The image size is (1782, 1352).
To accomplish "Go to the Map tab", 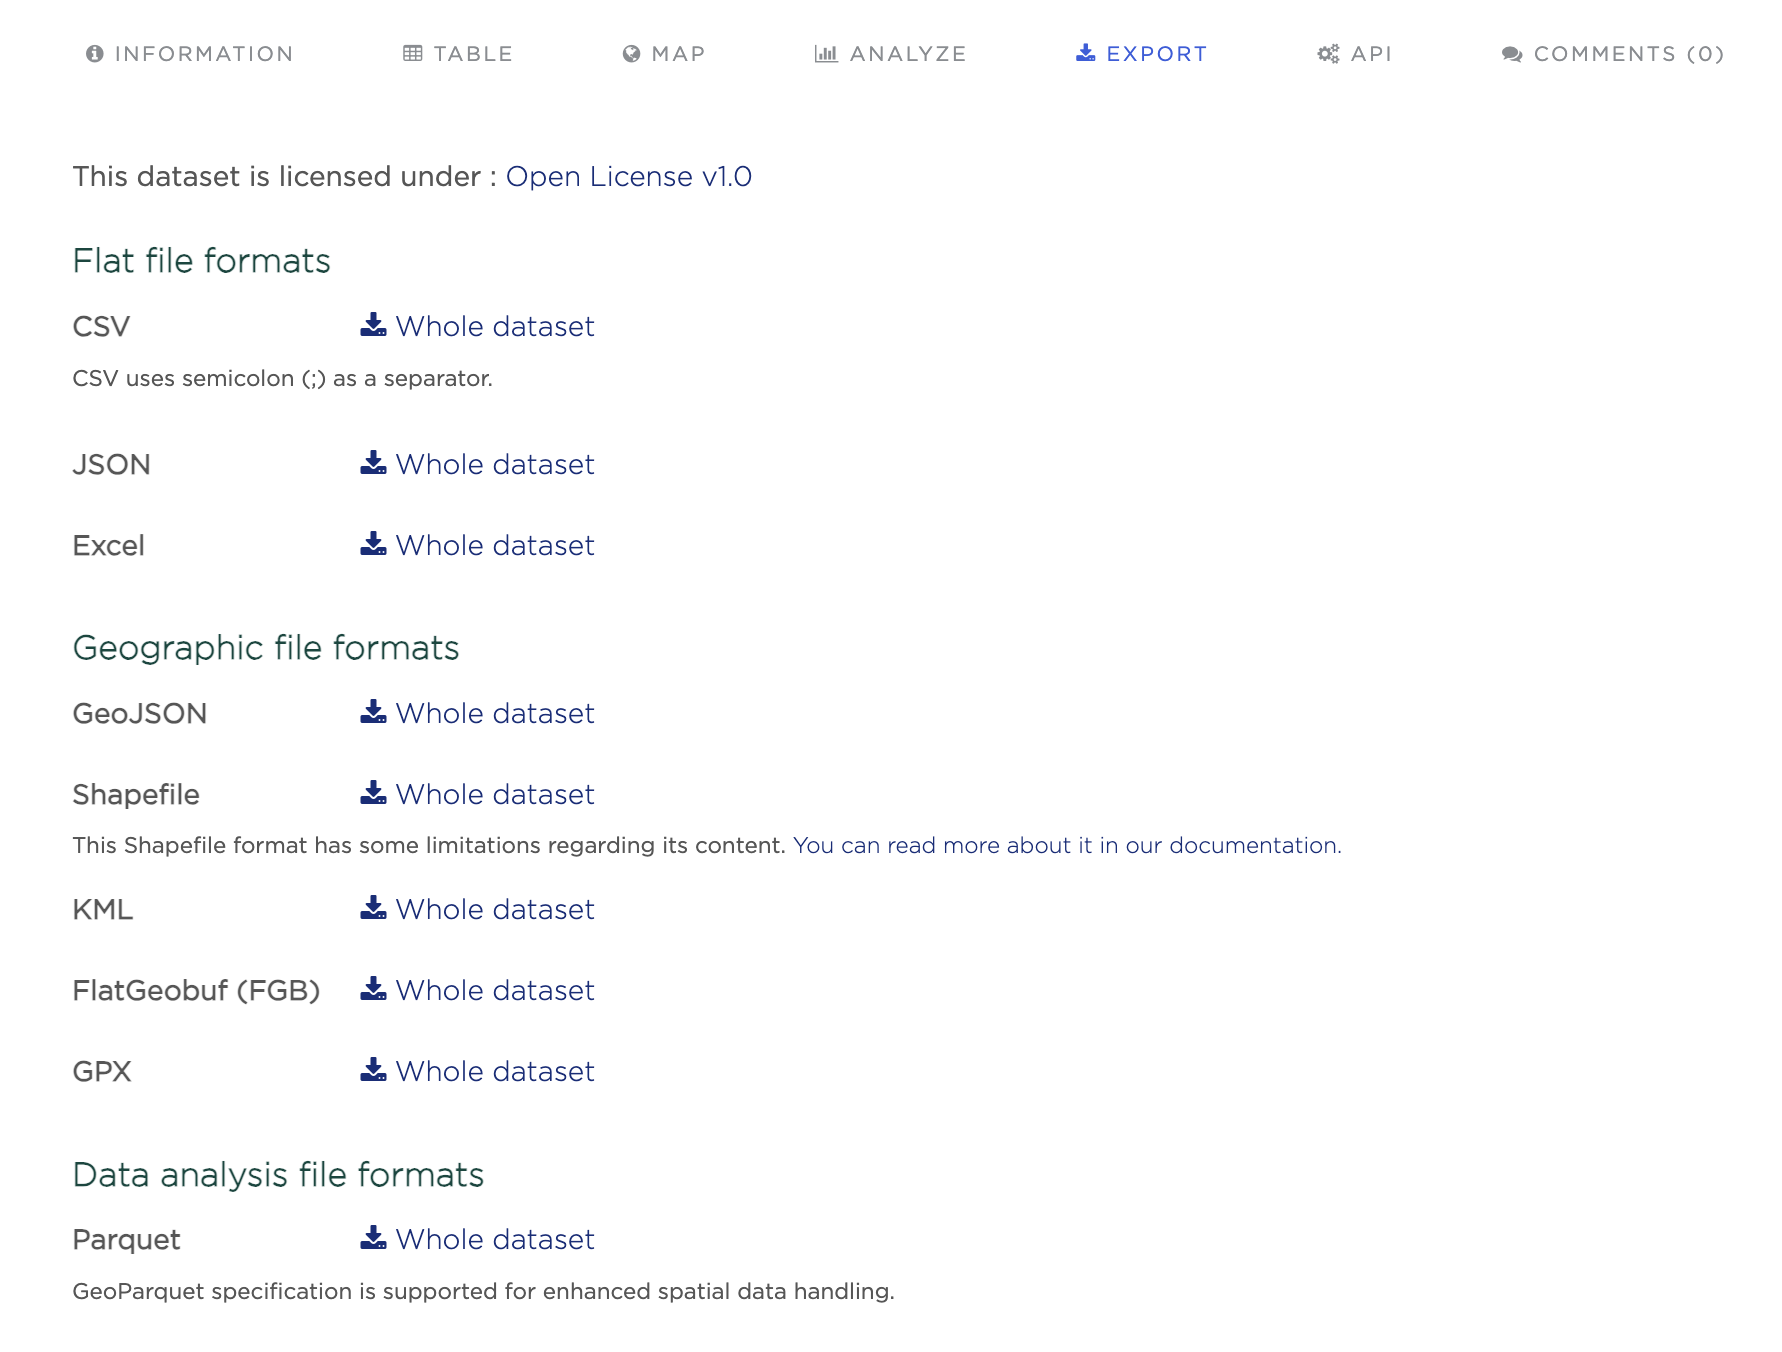I will coord(664,54).
